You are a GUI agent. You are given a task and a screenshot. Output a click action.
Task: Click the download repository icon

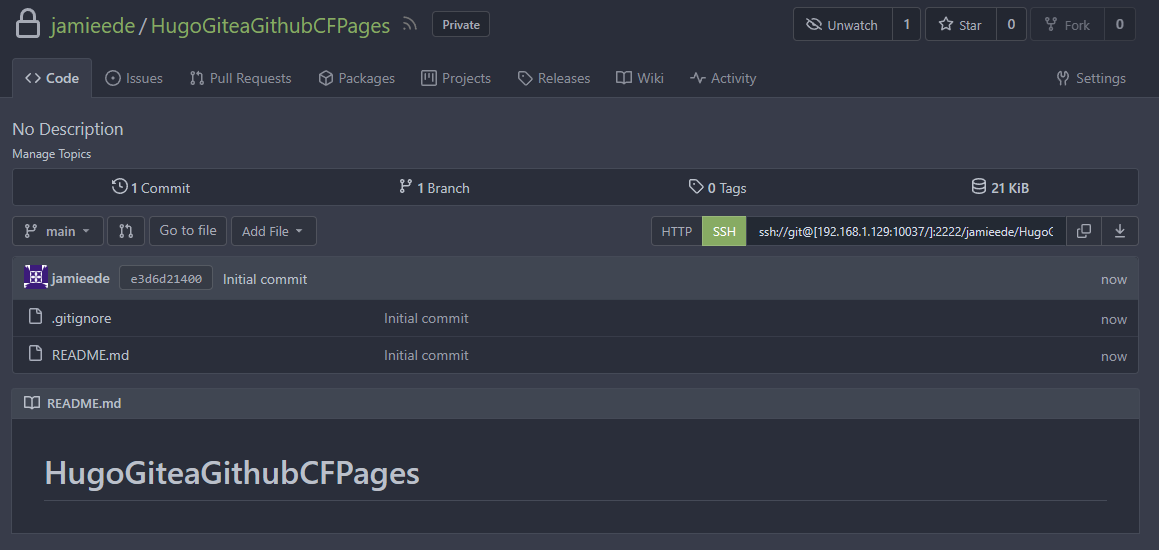1120,231
